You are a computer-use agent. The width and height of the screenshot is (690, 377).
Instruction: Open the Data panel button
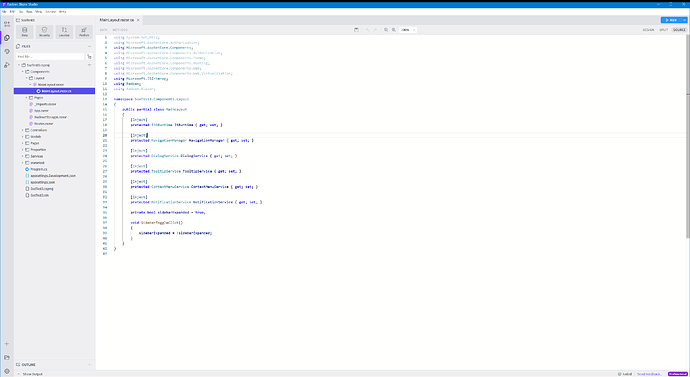25,32
